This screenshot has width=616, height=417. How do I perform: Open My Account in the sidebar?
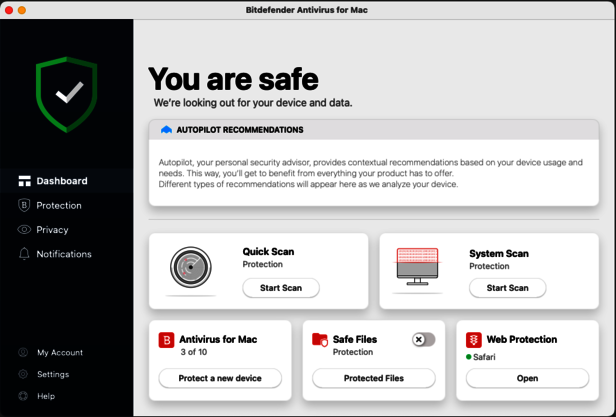[x=59, y=352]
